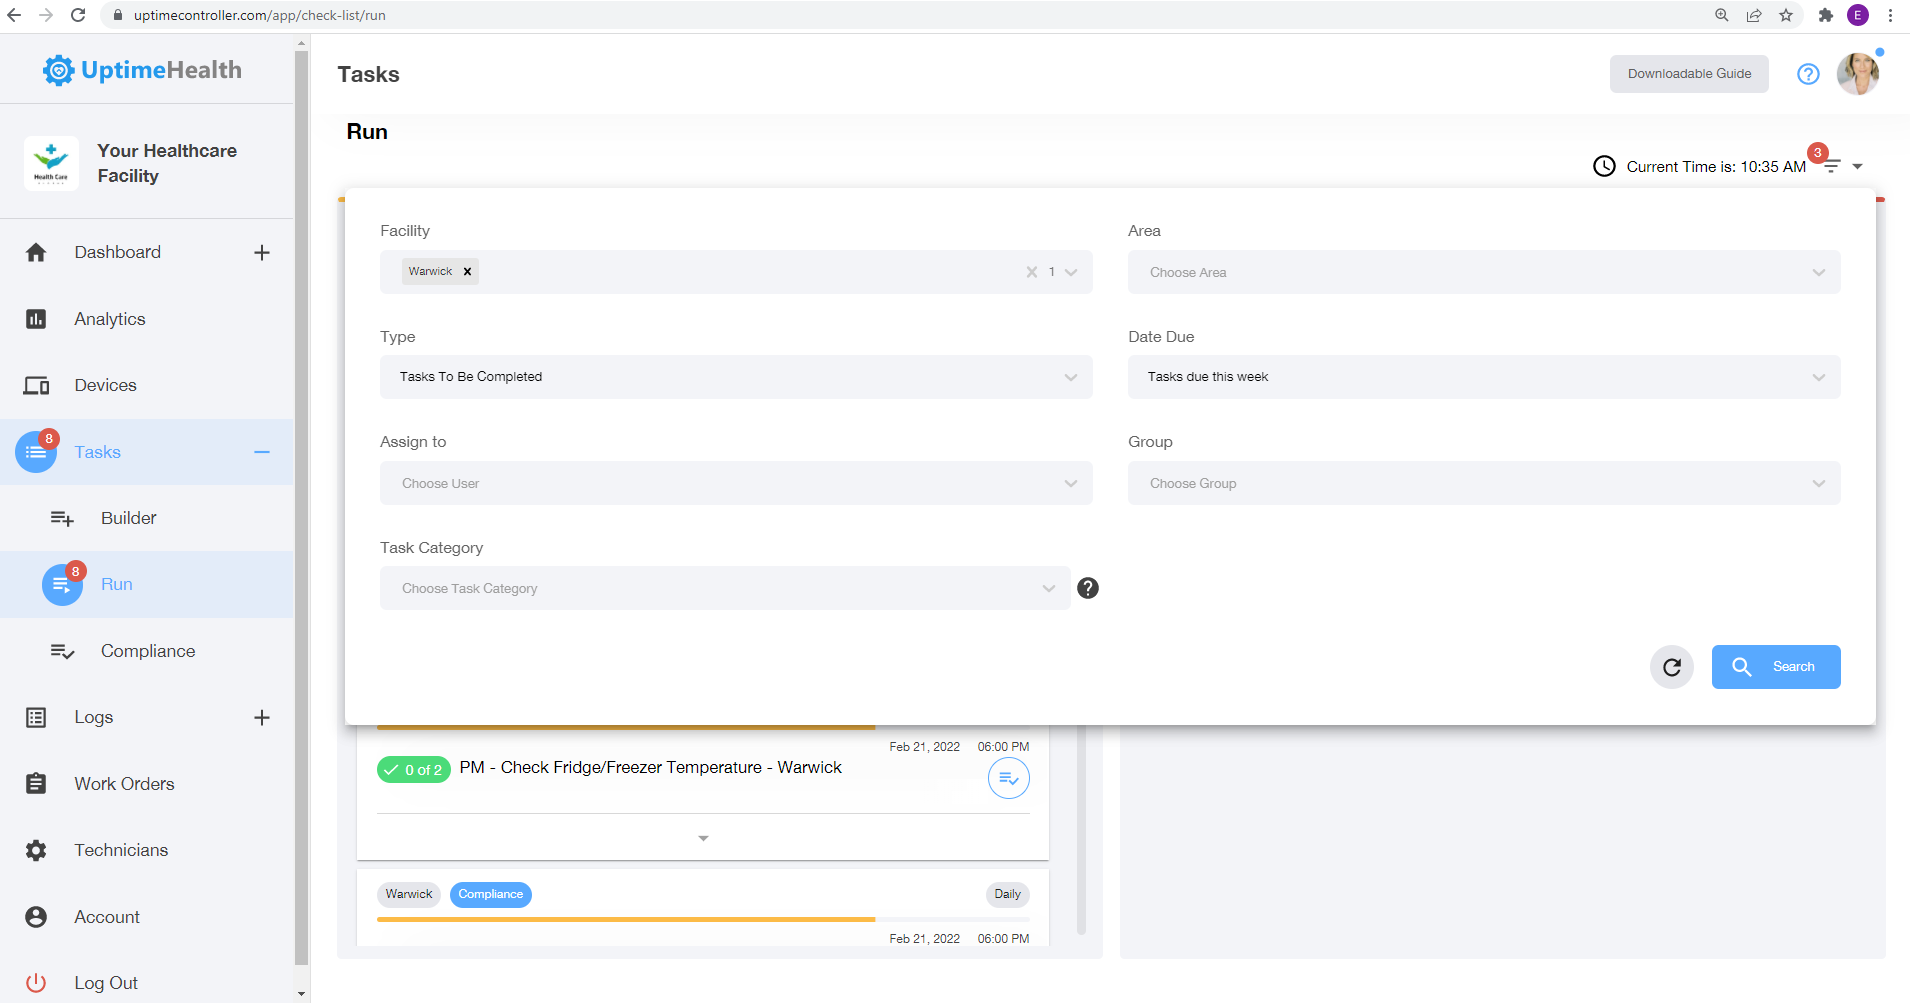Viewport: 1910px width, 1003px height.
Task: Click the Builder add-list icon
Action: (62, 518)
